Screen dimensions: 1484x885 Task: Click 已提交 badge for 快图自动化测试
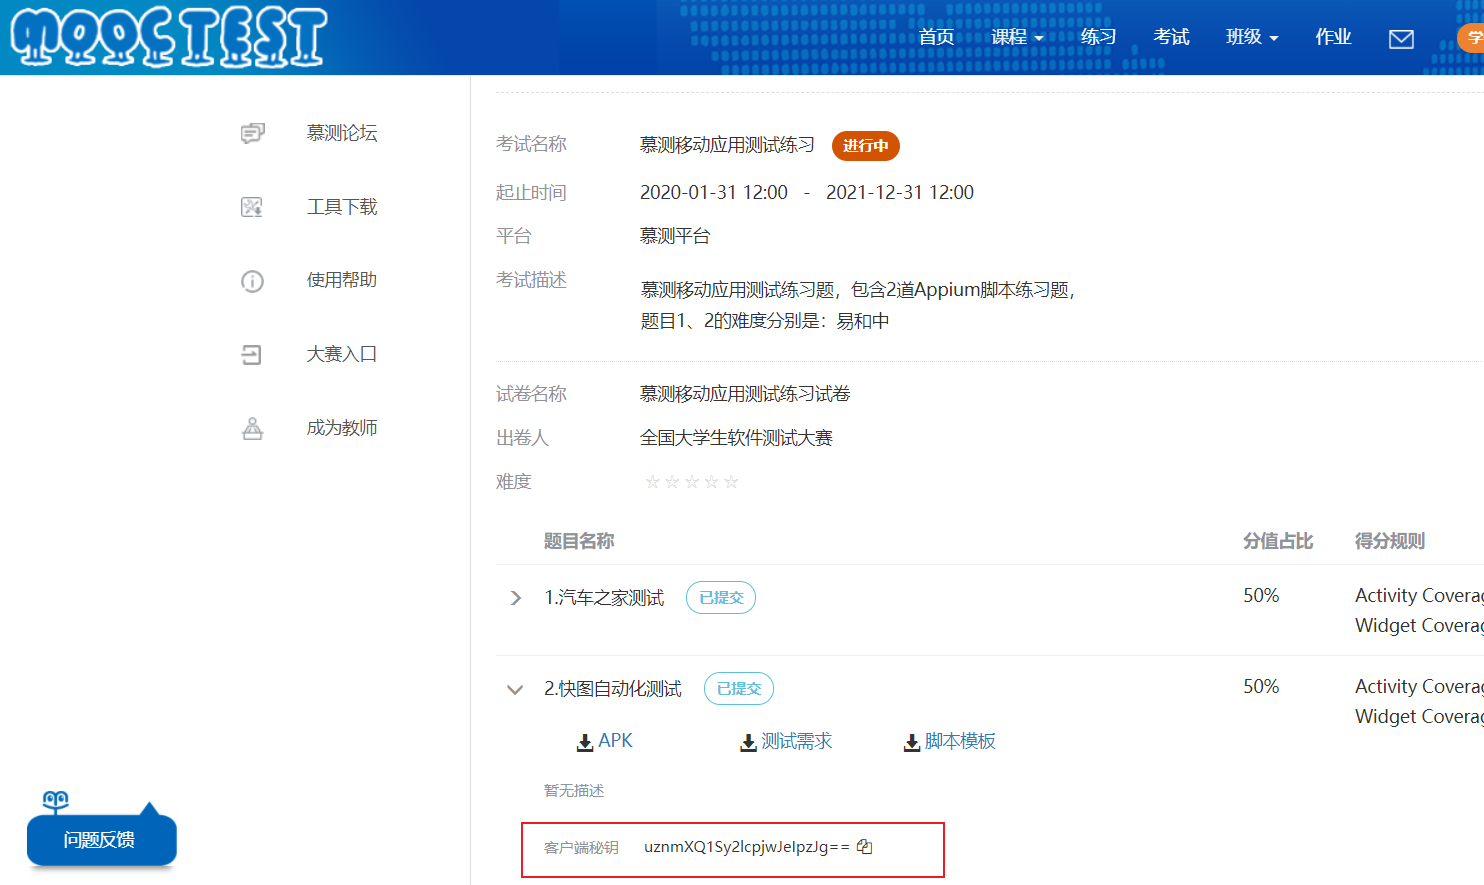click(739, 689)
